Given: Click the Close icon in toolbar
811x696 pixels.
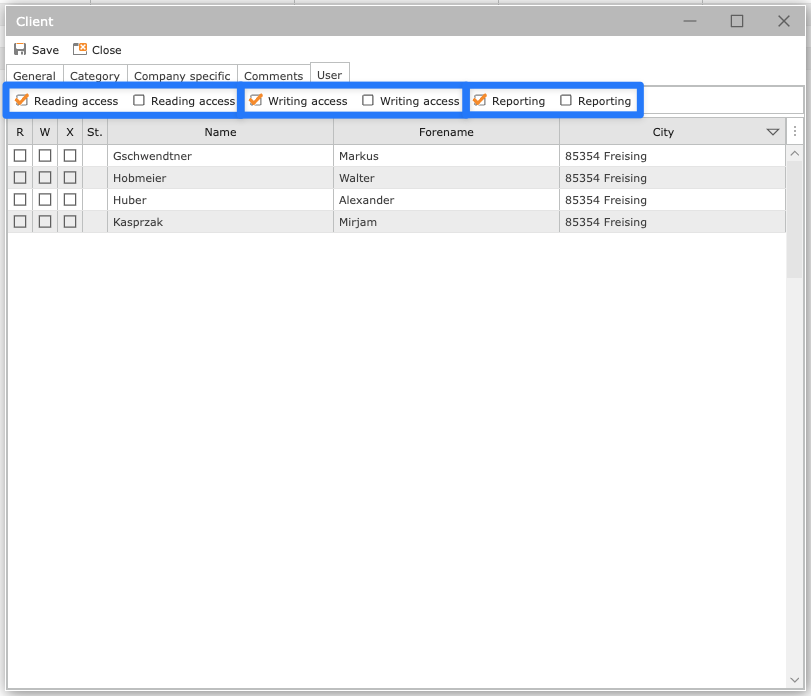Looking at the screenshot, I should click(80, 49).
